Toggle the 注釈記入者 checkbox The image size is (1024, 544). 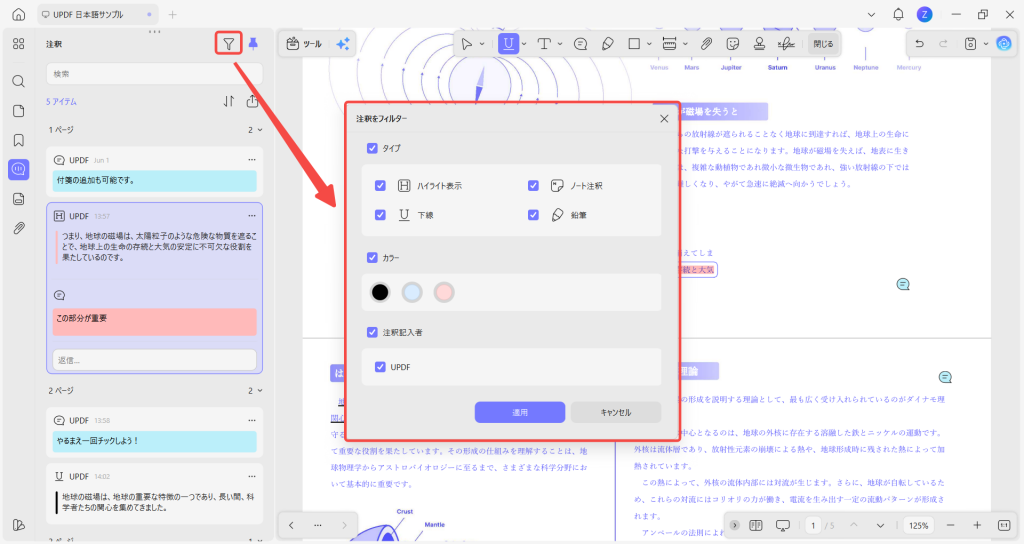pyautogui.click(x=372, y=332)
